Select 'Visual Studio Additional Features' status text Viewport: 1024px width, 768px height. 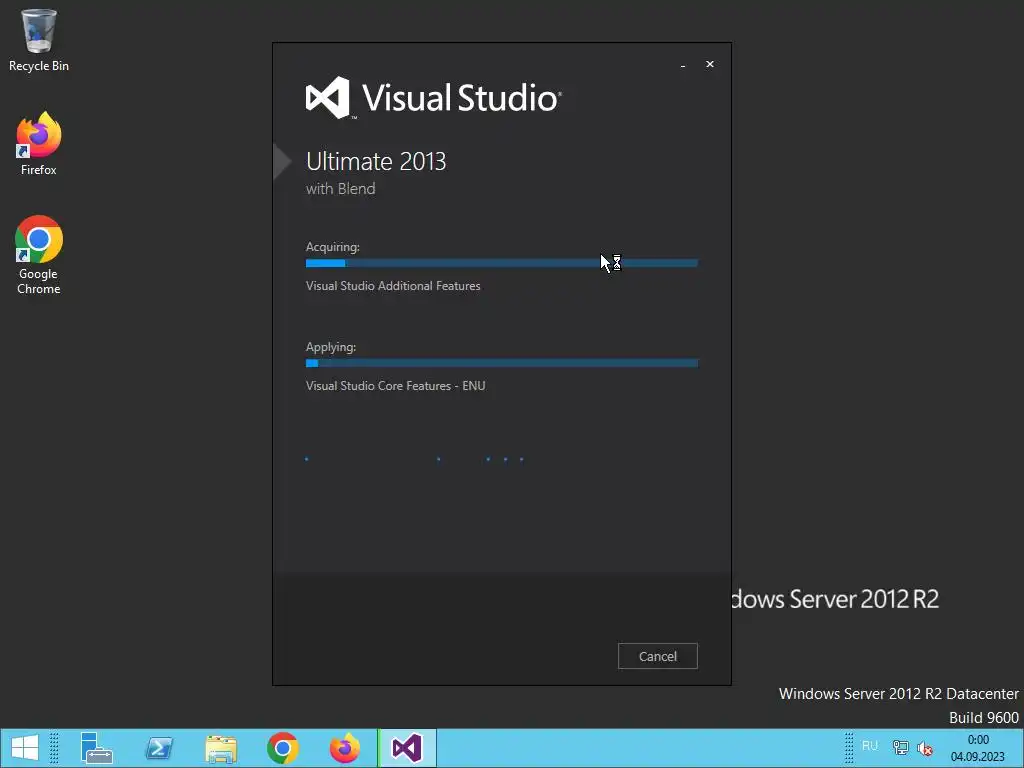393,286
